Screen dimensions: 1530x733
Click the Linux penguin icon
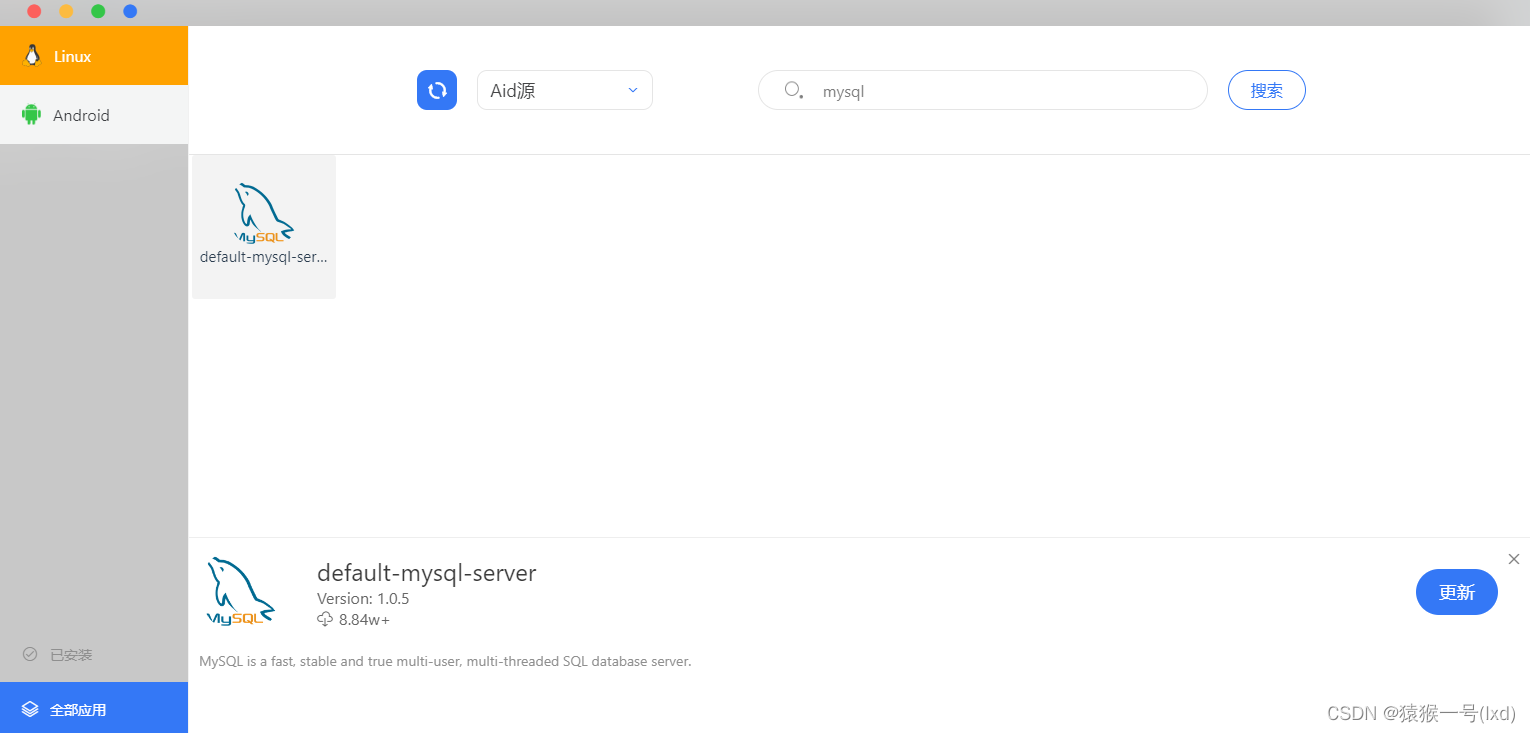click(x=33, y=56)
